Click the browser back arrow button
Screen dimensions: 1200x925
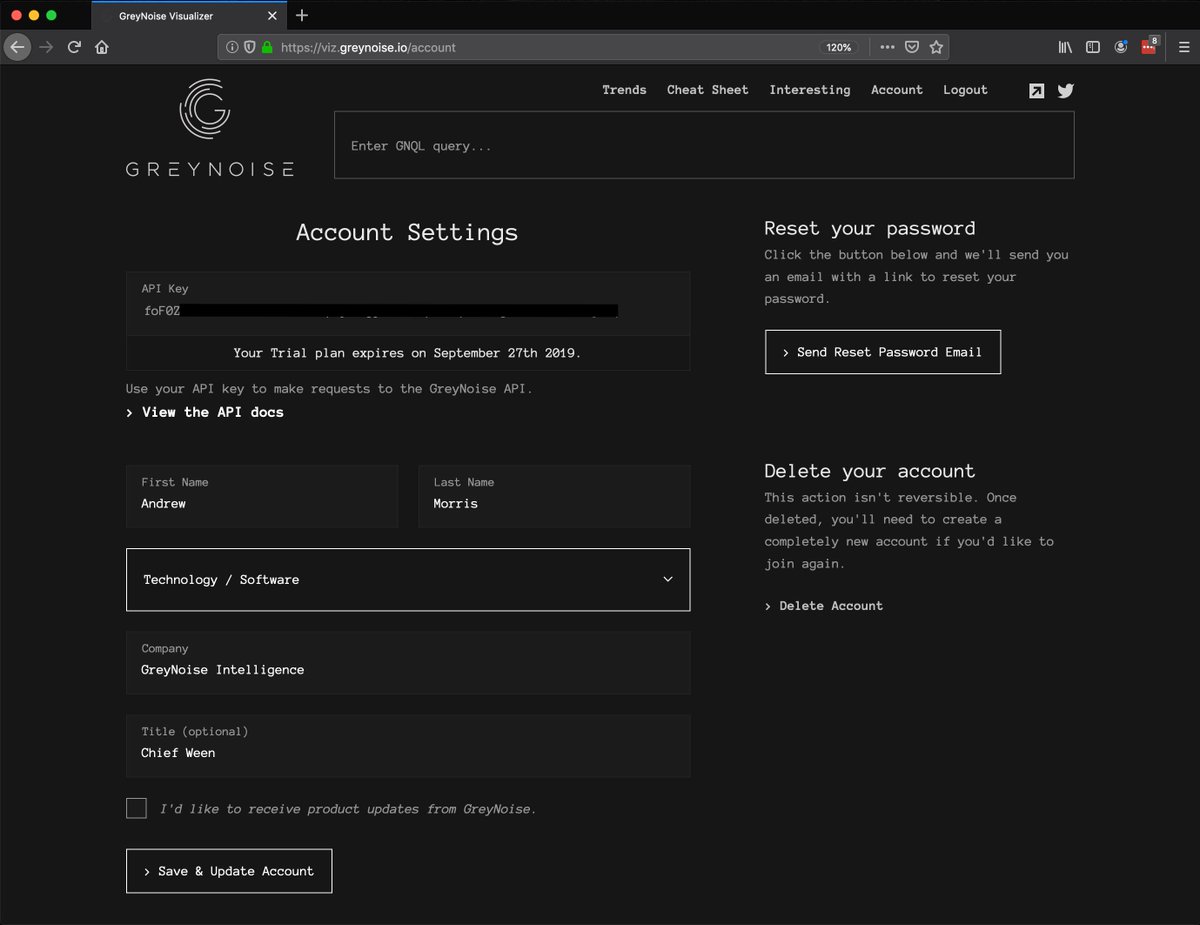click(17, 47)
